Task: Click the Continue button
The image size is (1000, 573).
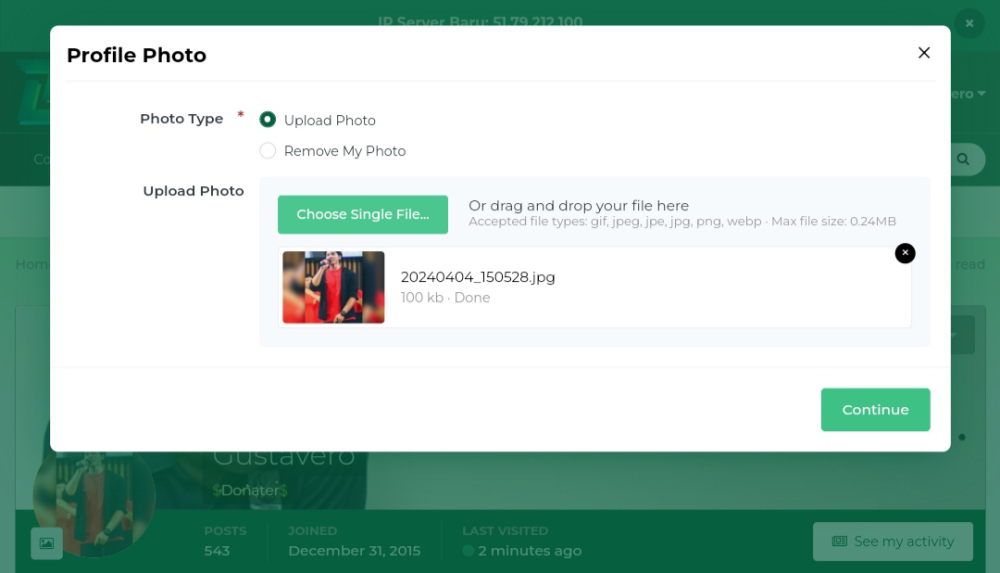Action: [875, 410]
